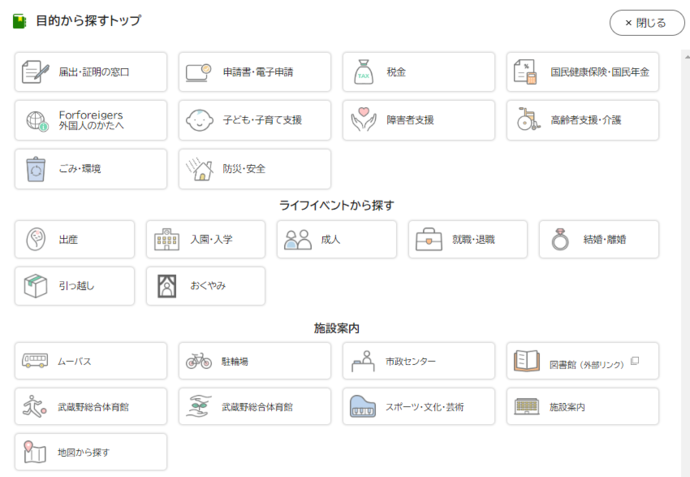The width and height of the screenshot is (690, 477).
Task: Open the 地図から探す map link
Action: pyautogui.click(x=91, y=452)
